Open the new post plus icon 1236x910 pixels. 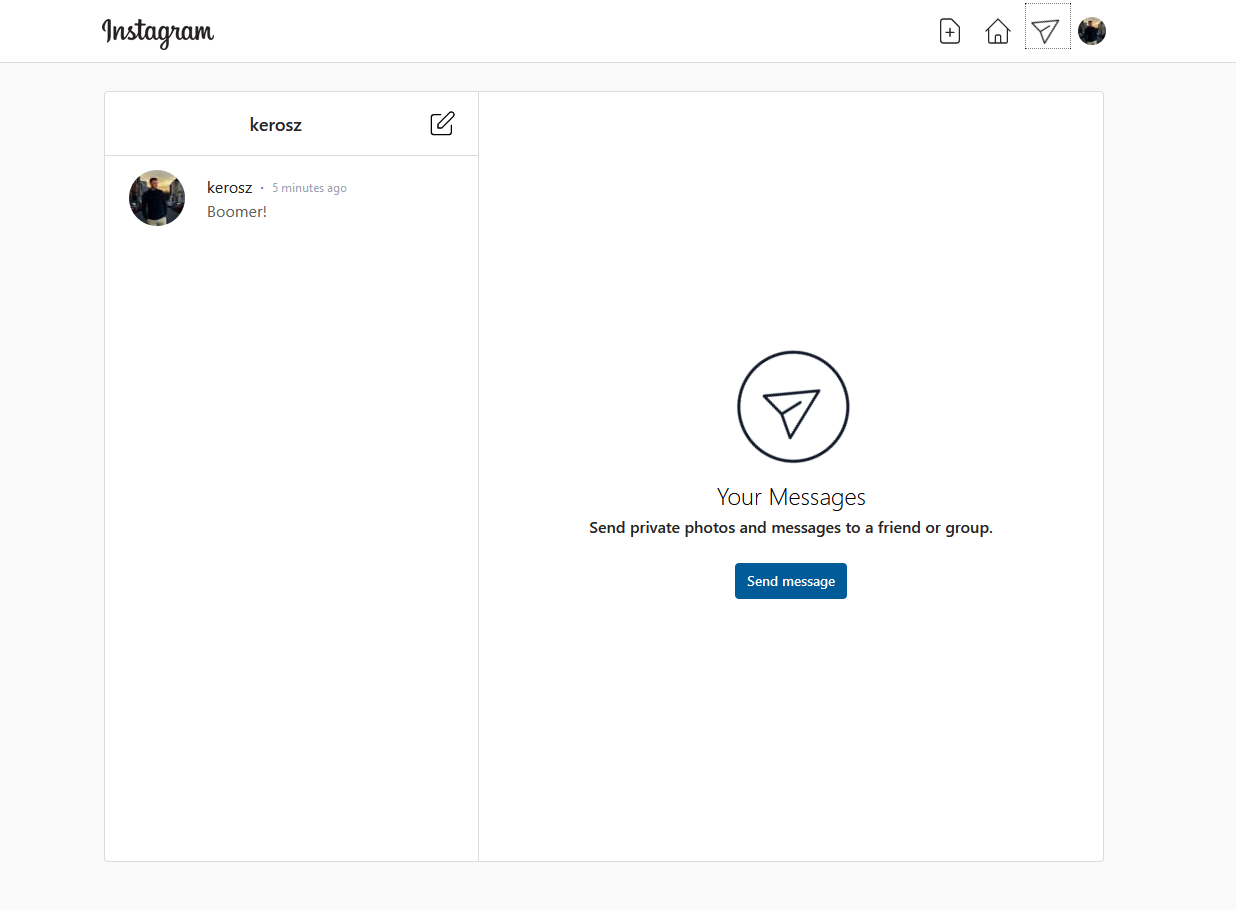[950, 32]
